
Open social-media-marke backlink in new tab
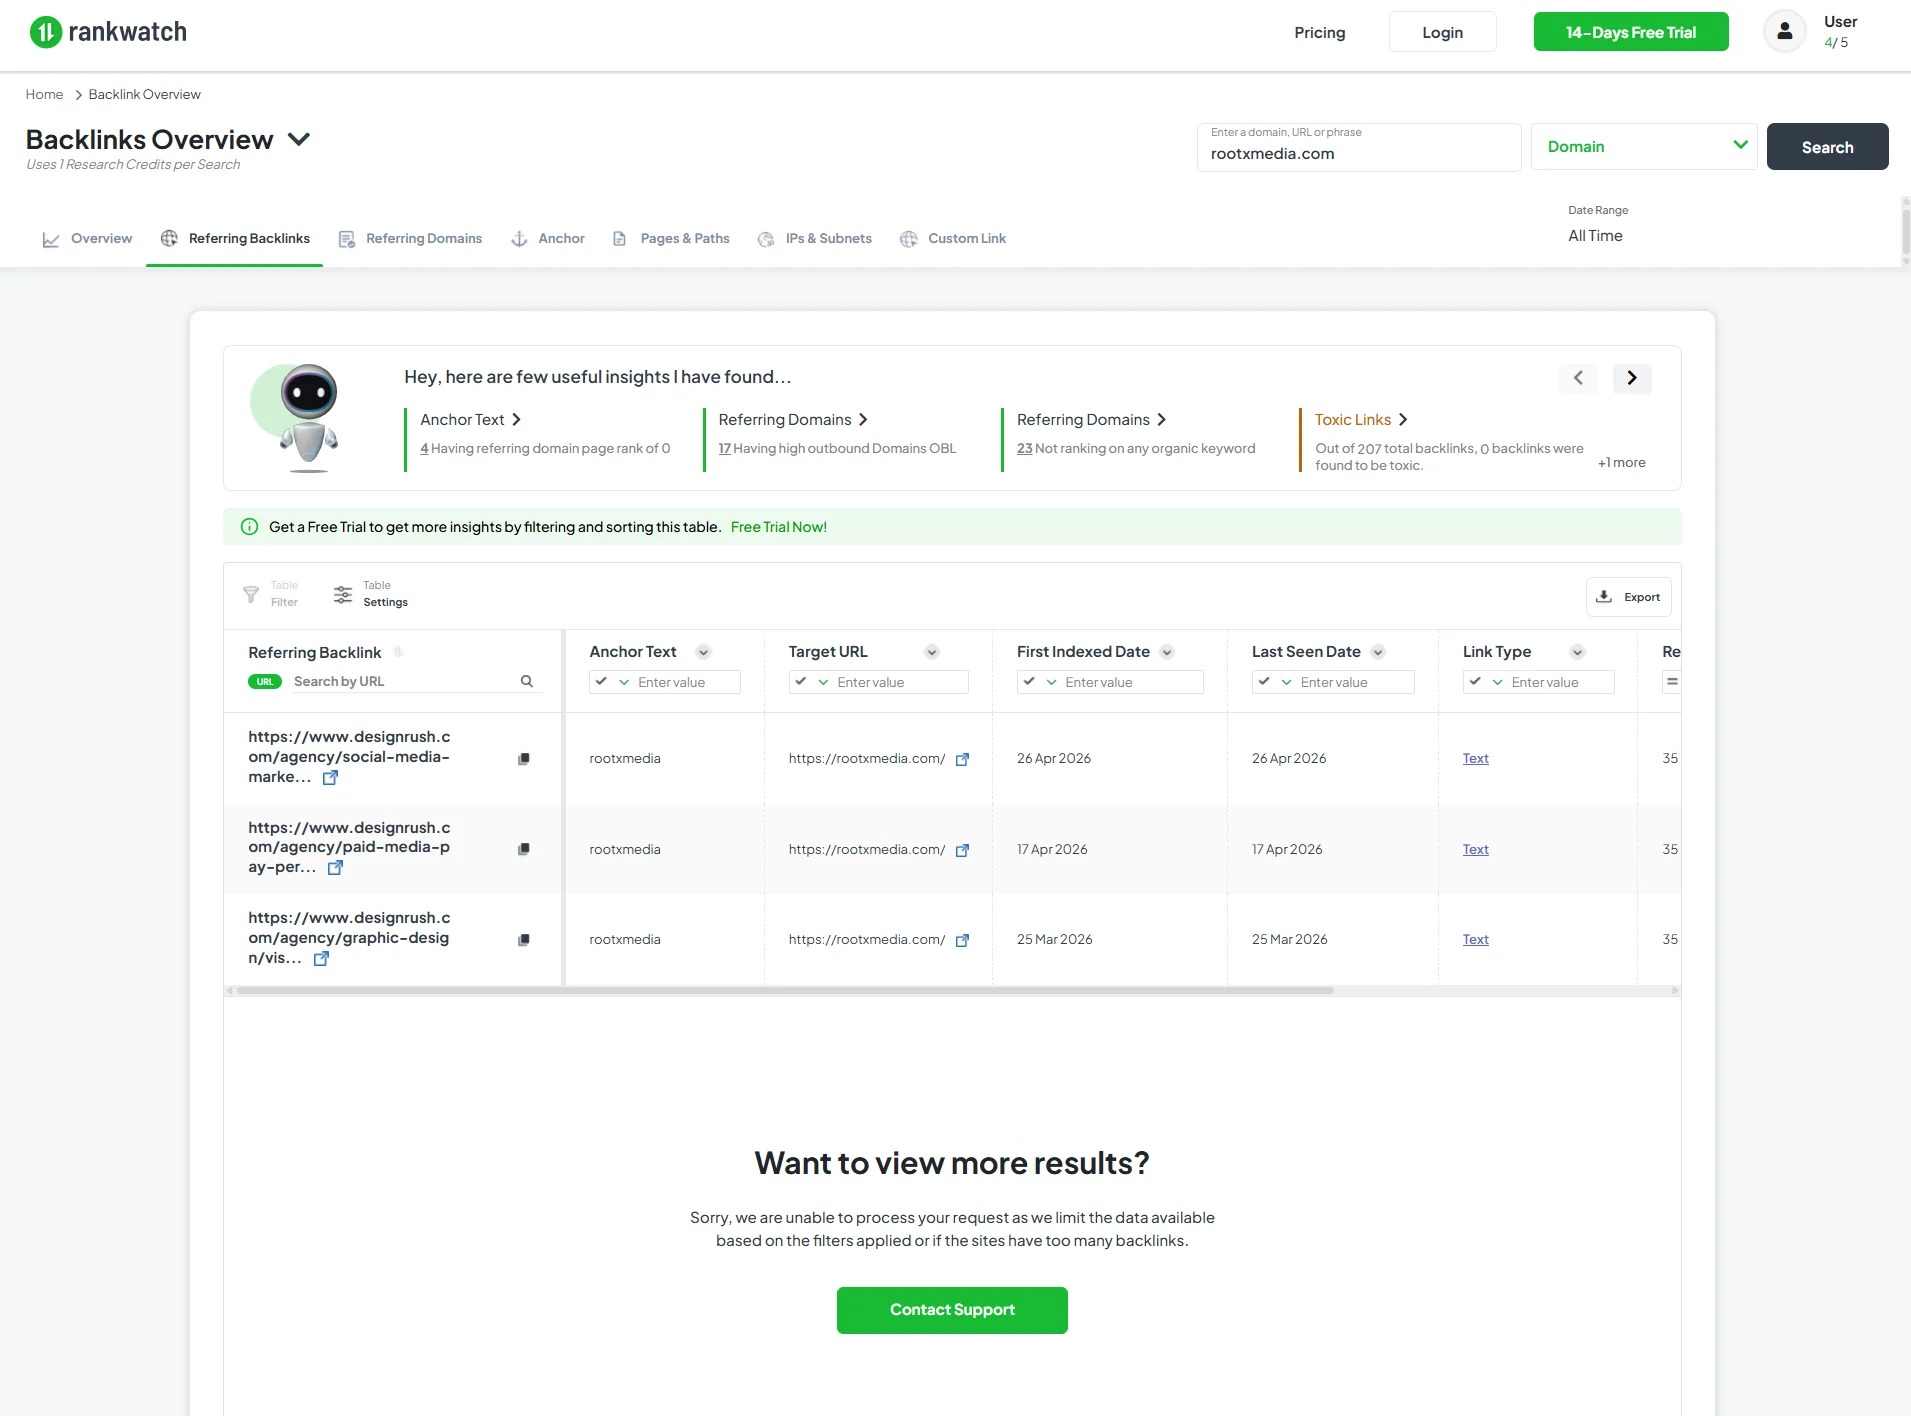(330, 777)
